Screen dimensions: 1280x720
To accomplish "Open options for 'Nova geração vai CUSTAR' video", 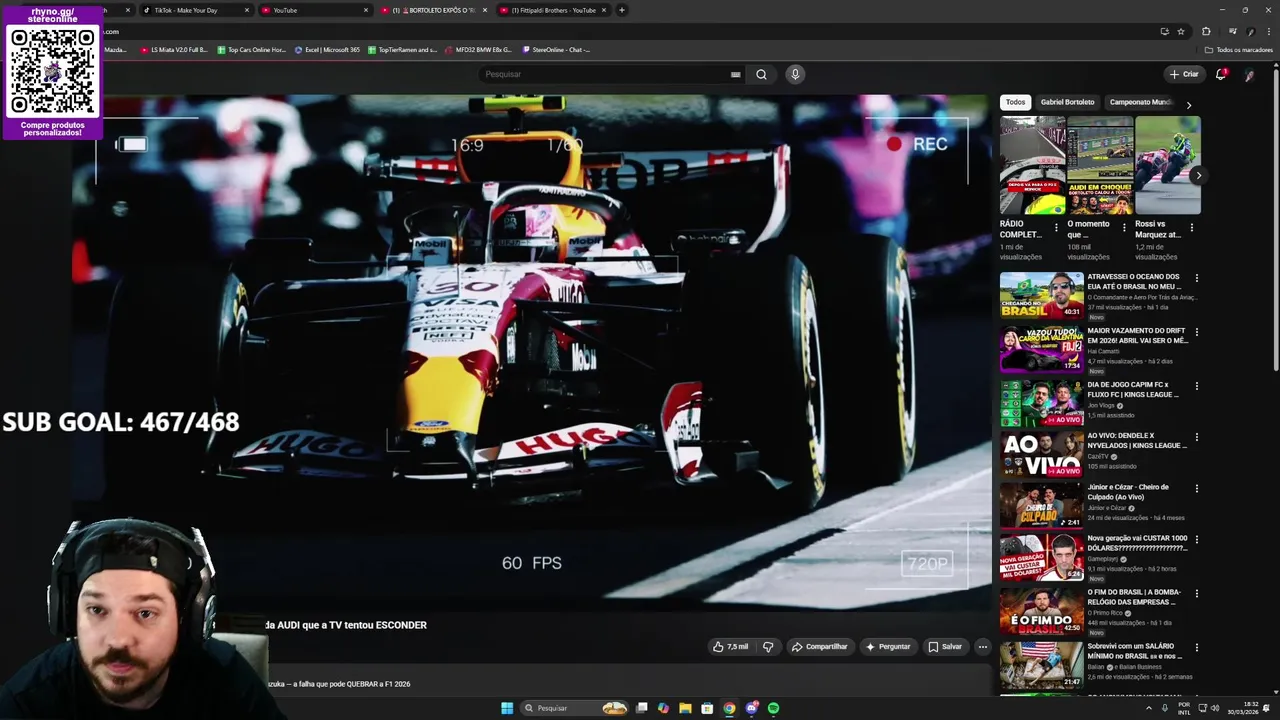I will (x=1196, y=540).
